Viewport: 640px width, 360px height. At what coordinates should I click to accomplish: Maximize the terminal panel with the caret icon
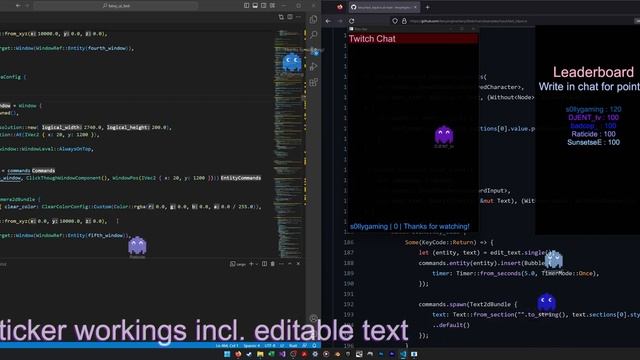[290, 264]
